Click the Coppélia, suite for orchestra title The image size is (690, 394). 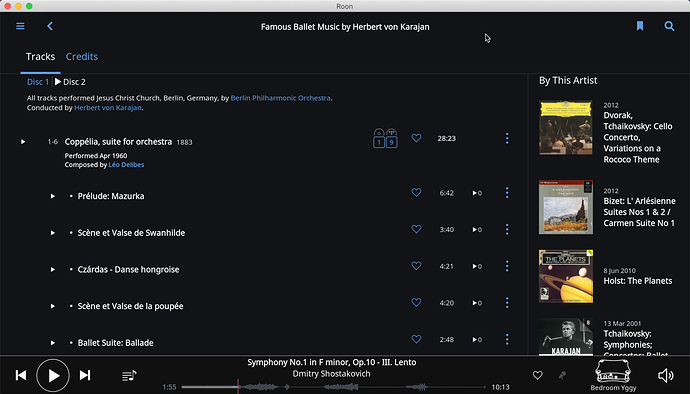tap(118, 142)
